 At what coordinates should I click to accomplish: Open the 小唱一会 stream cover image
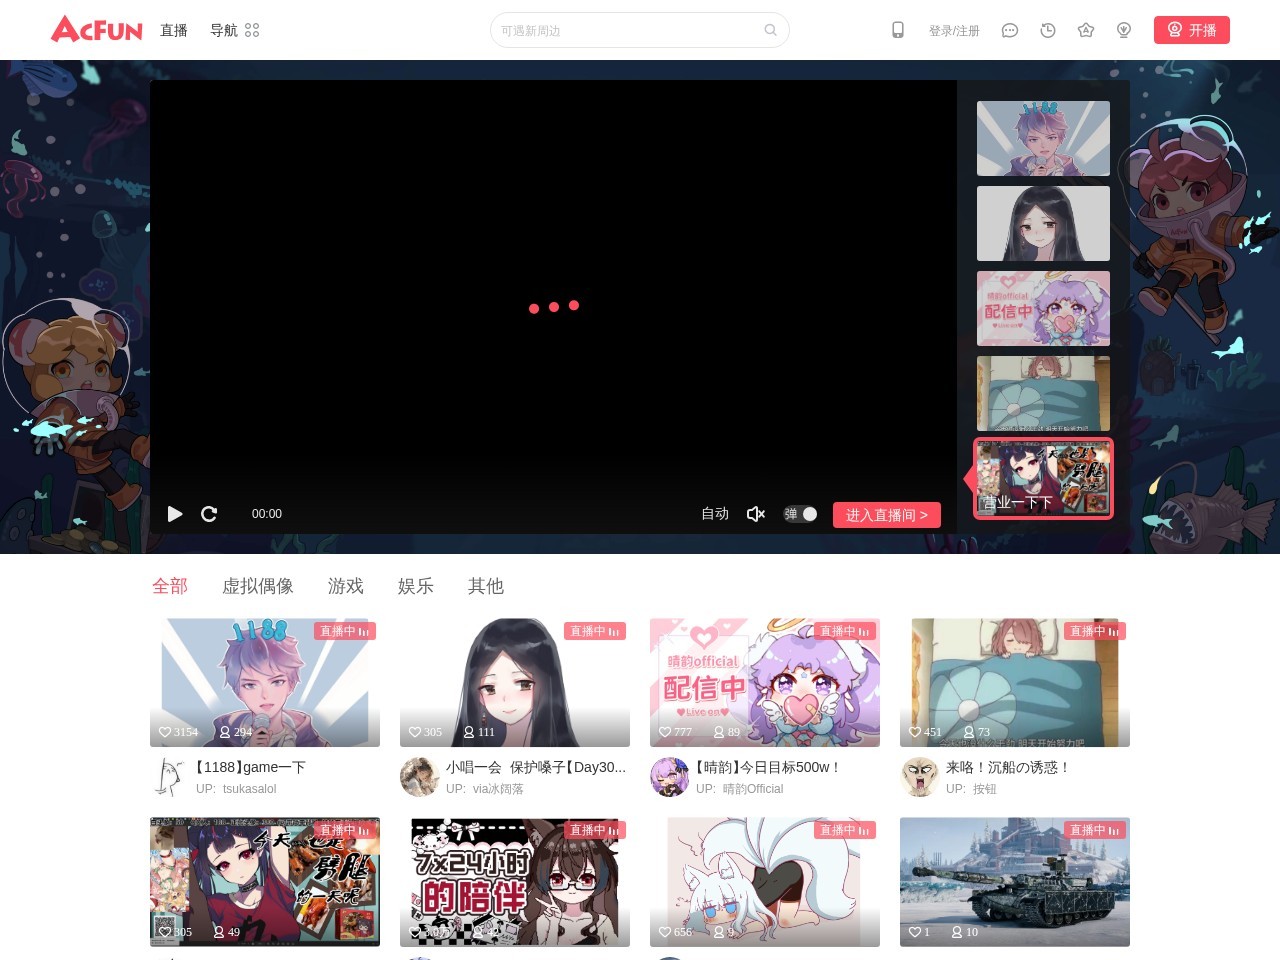[x=515, y=682]
